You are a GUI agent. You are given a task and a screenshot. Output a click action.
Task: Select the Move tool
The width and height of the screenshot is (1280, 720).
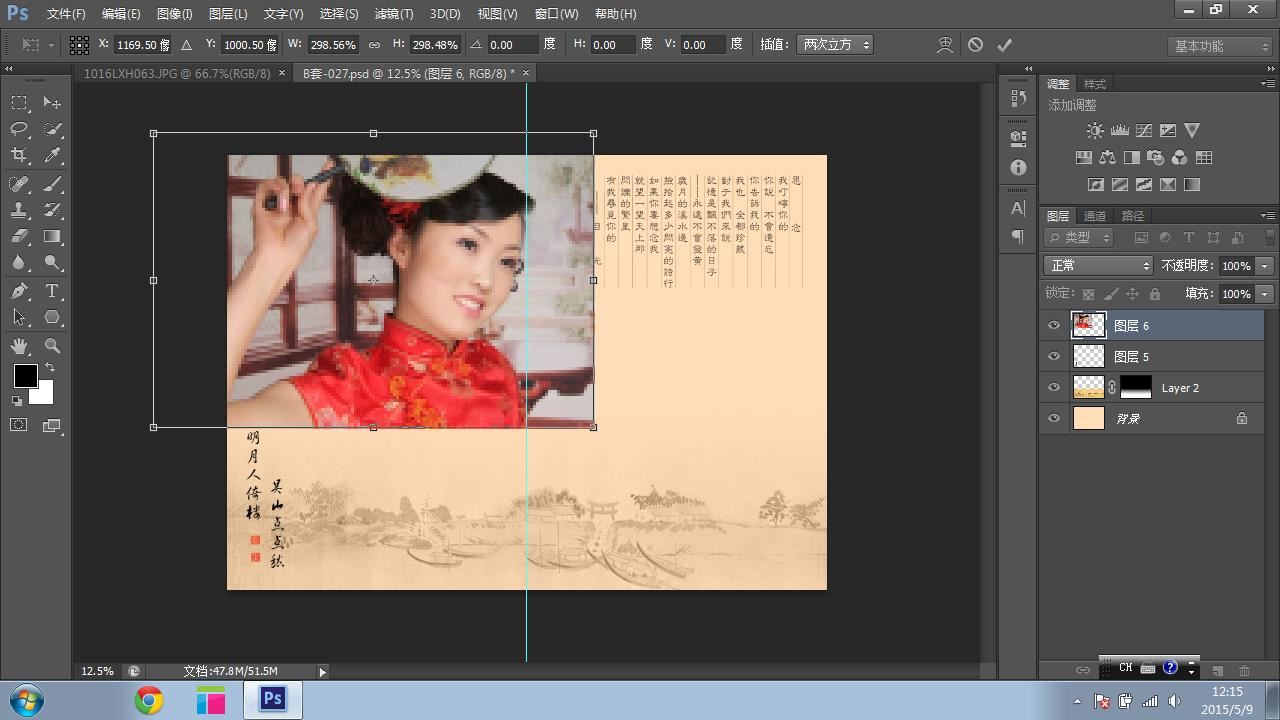pyautogui.click(x=52, y=102)
